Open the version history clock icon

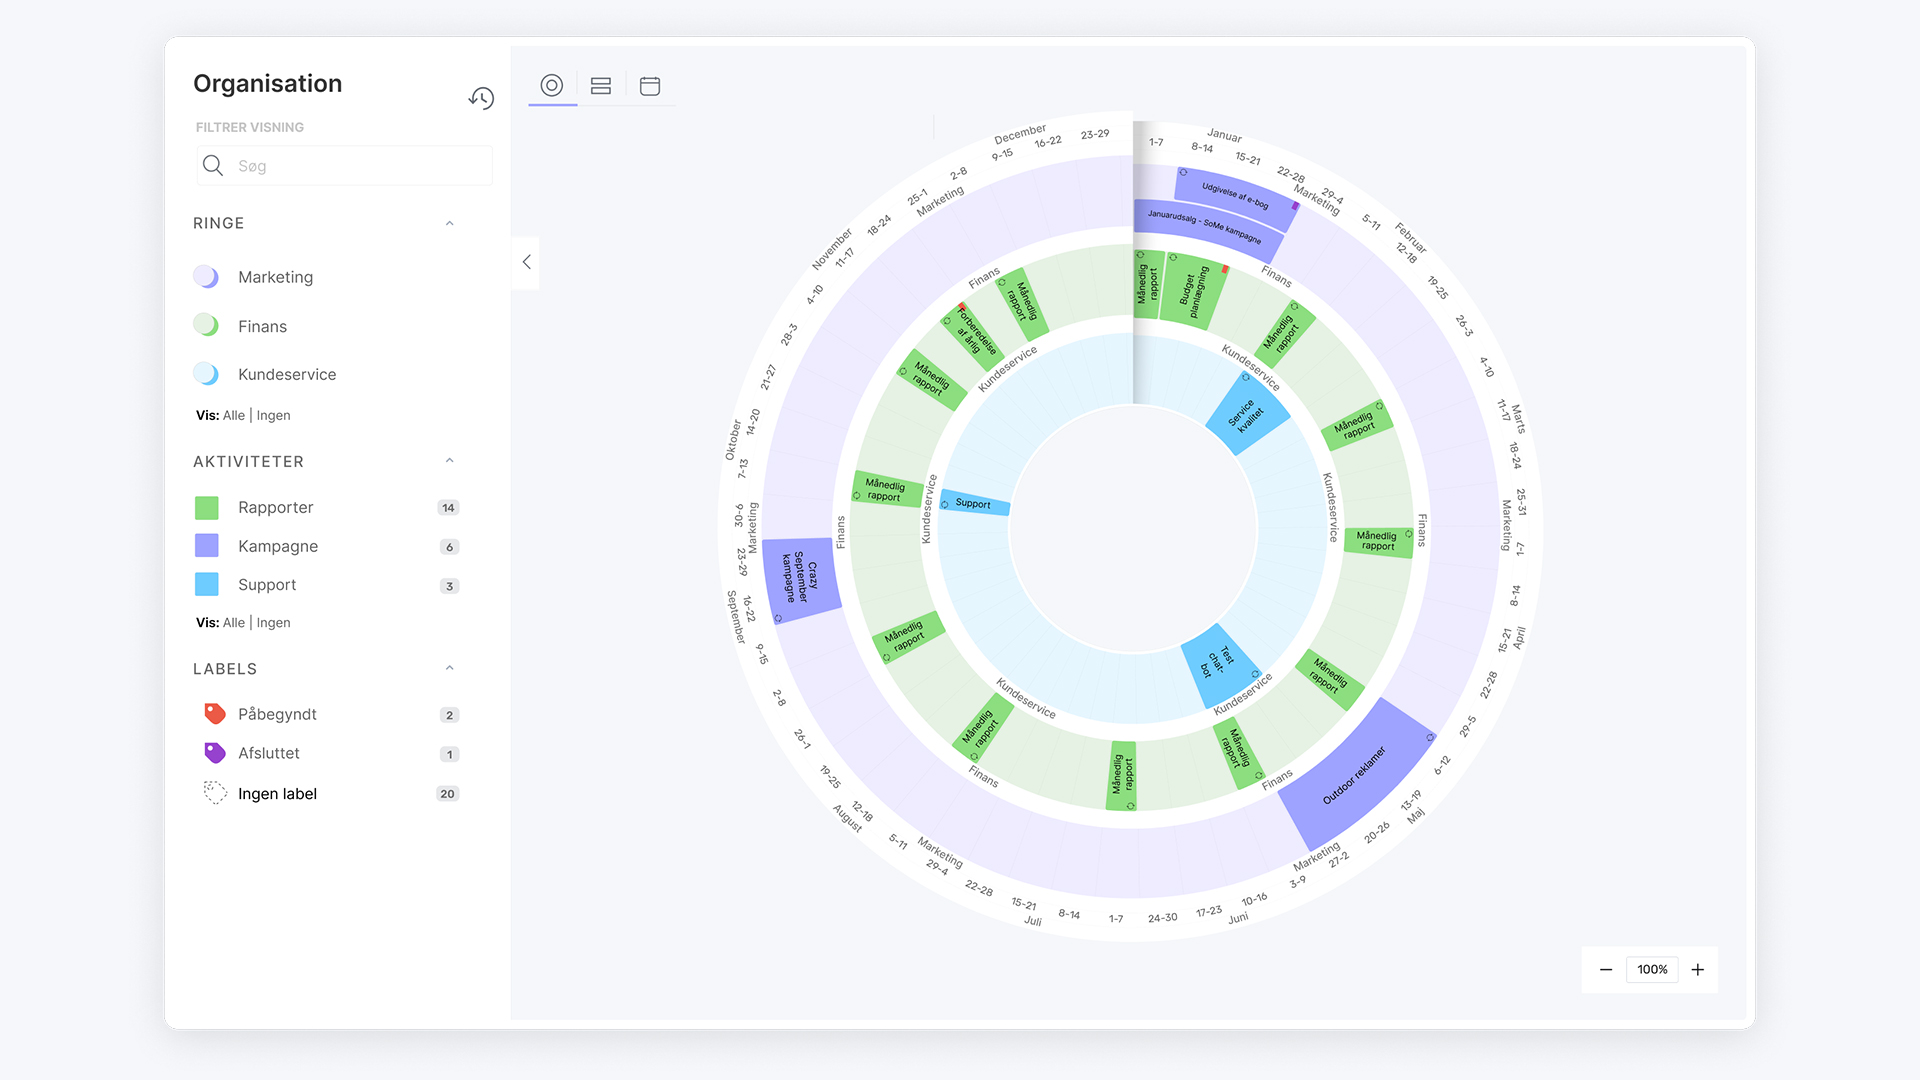tap(481, 98)
